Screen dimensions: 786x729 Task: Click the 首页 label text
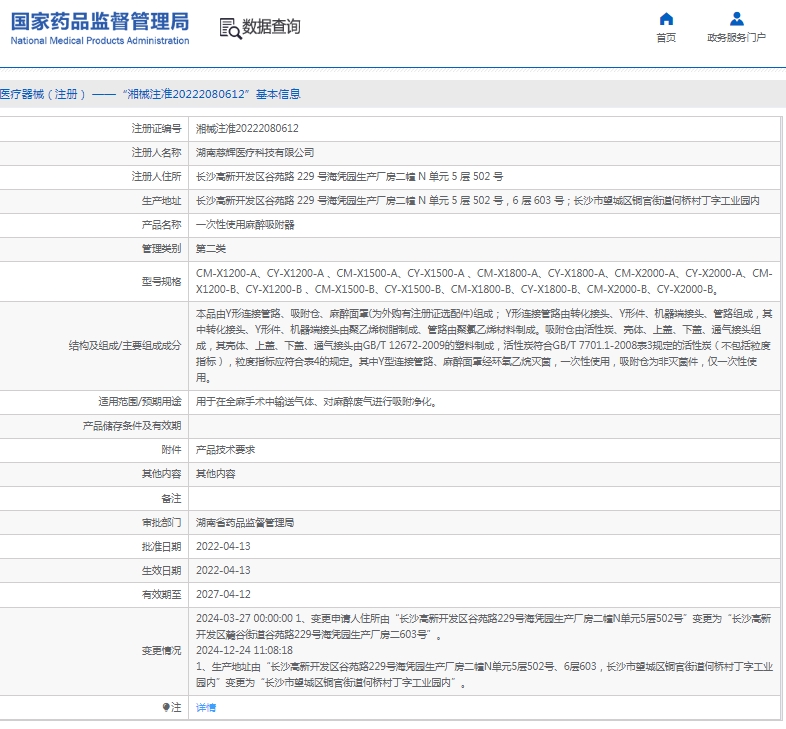click(666, 38)
